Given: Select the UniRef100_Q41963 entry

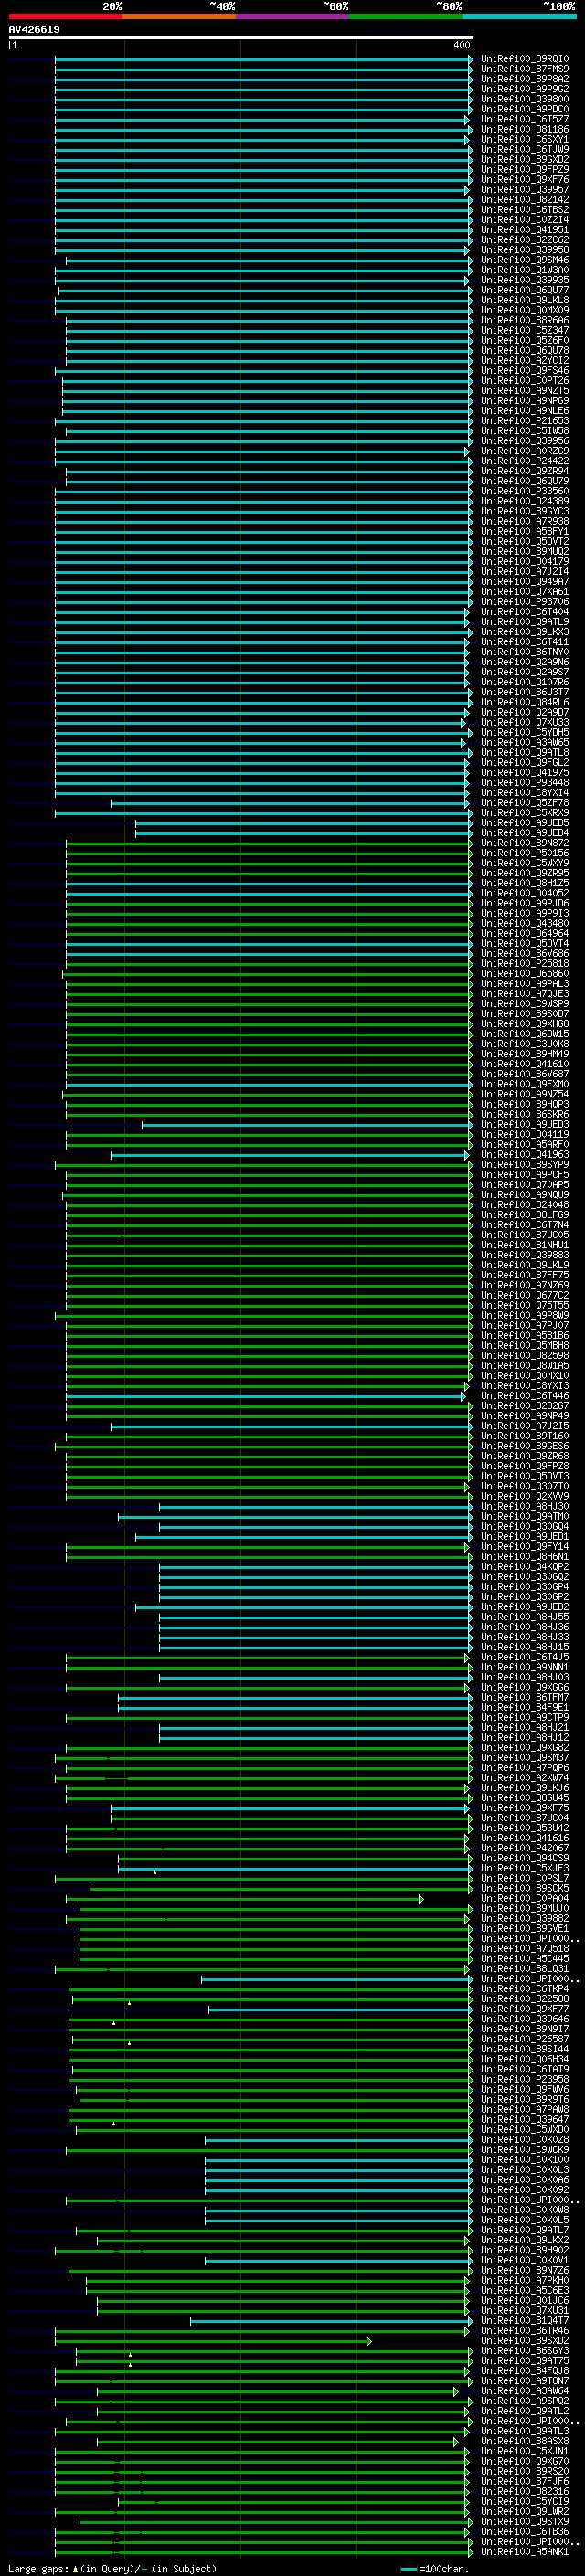Looking at the screenshot, I should [x=524, y=1155].
